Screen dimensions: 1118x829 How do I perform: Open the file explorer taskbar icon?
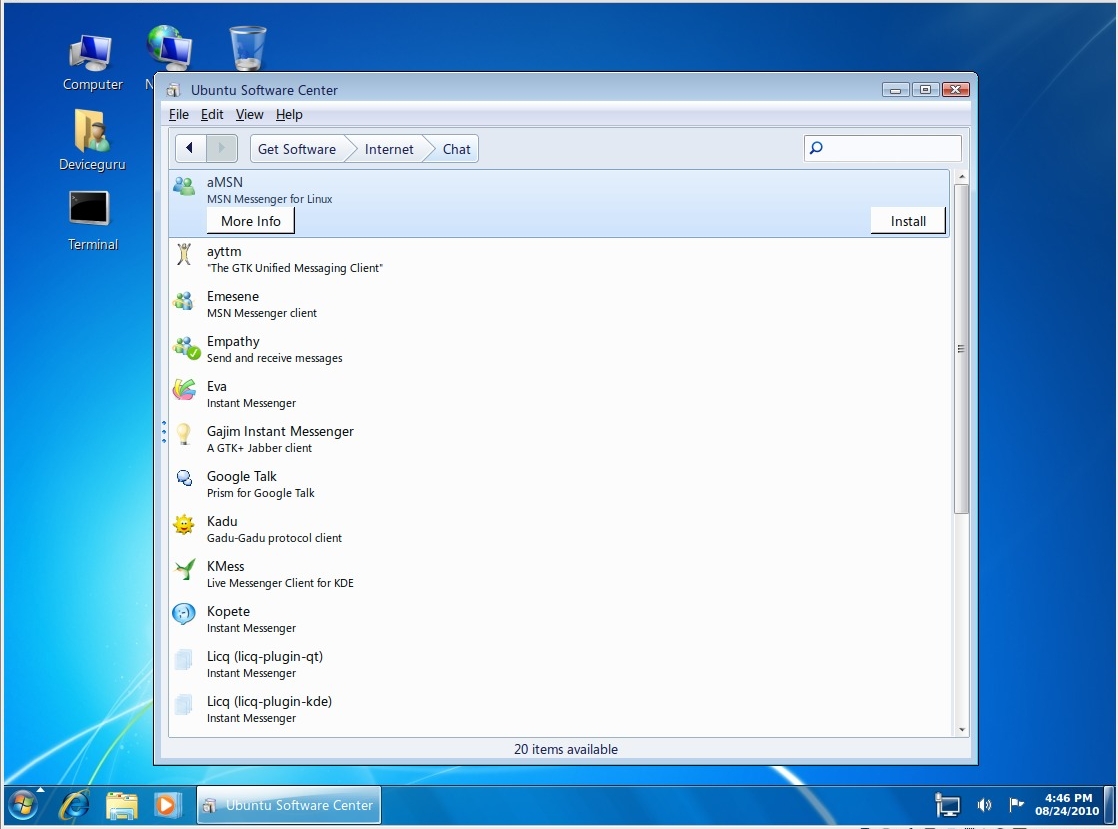coord(121,805)
